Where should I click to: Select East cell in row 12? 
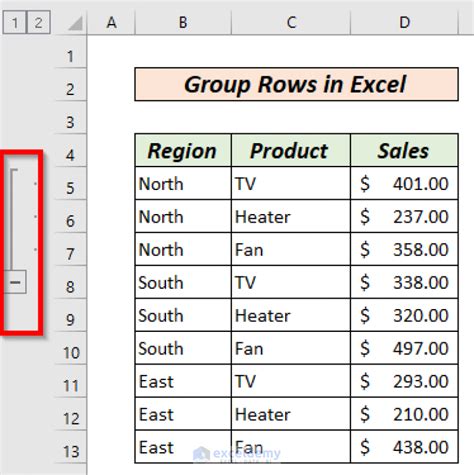click(x=183, y=414)
